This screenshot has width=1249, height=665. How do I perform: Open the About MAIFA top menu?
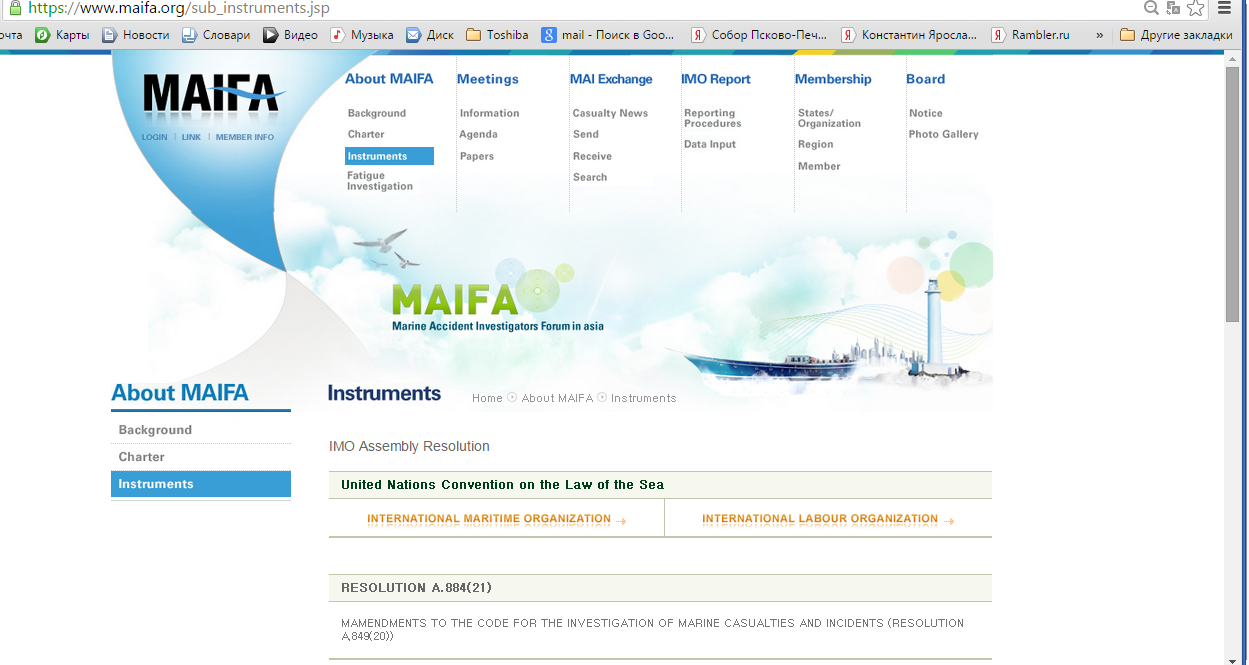[389, 79]
